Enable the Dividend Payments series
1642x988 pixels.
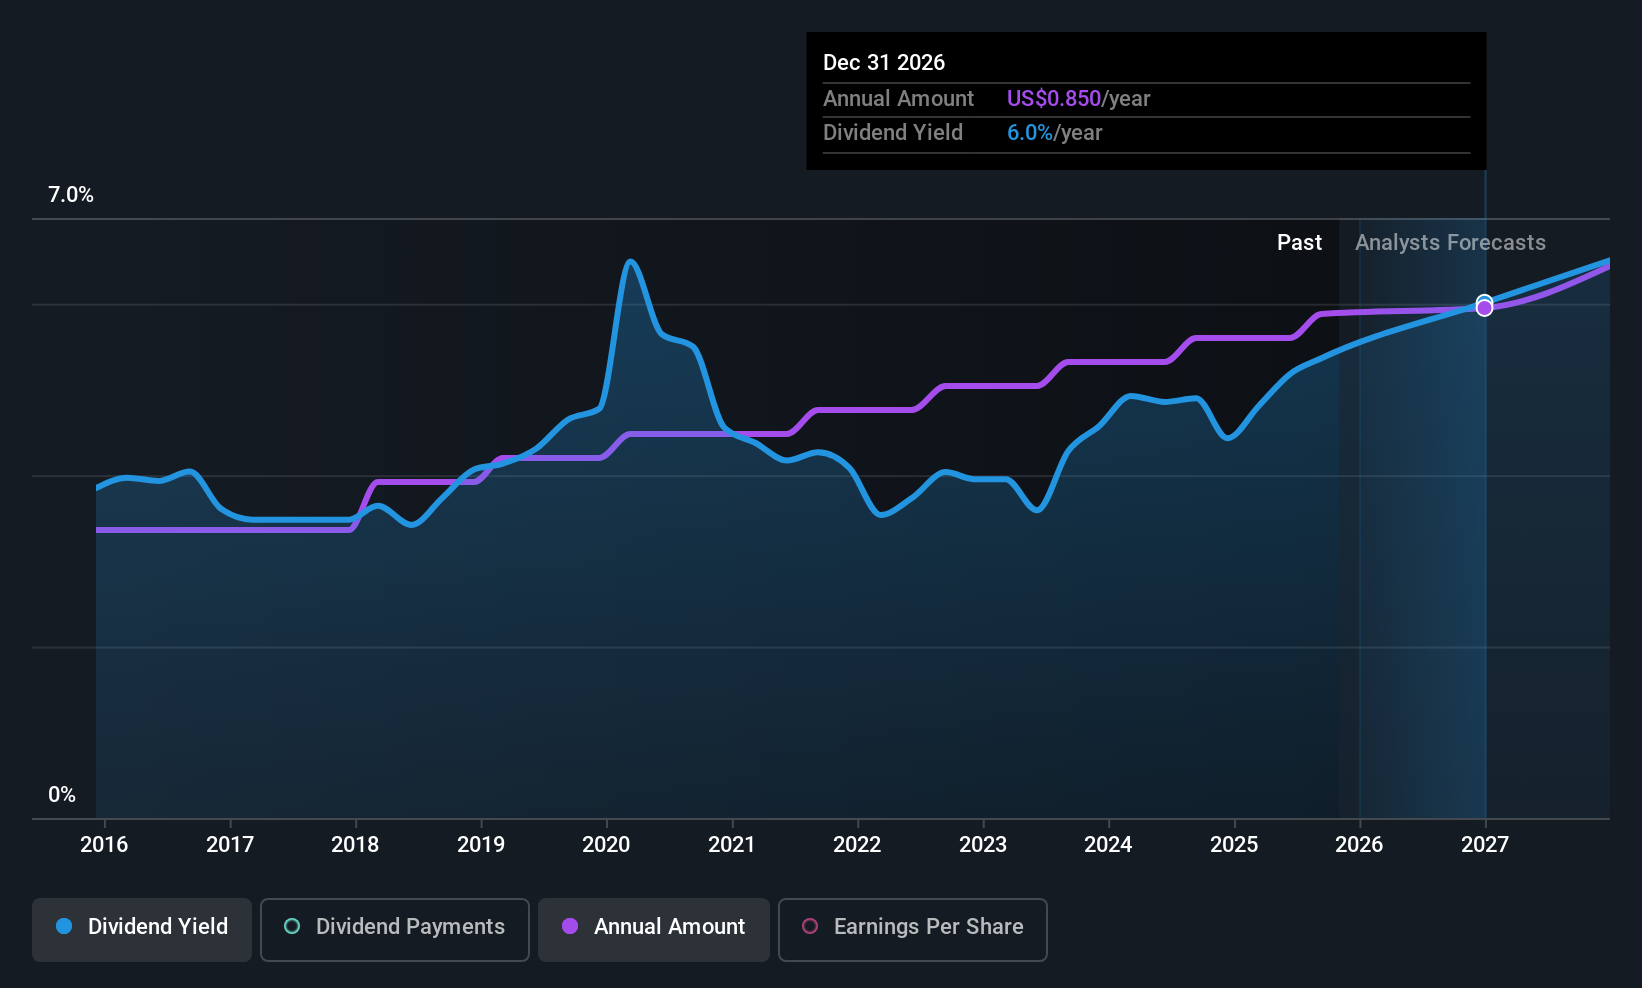(394, 929)
